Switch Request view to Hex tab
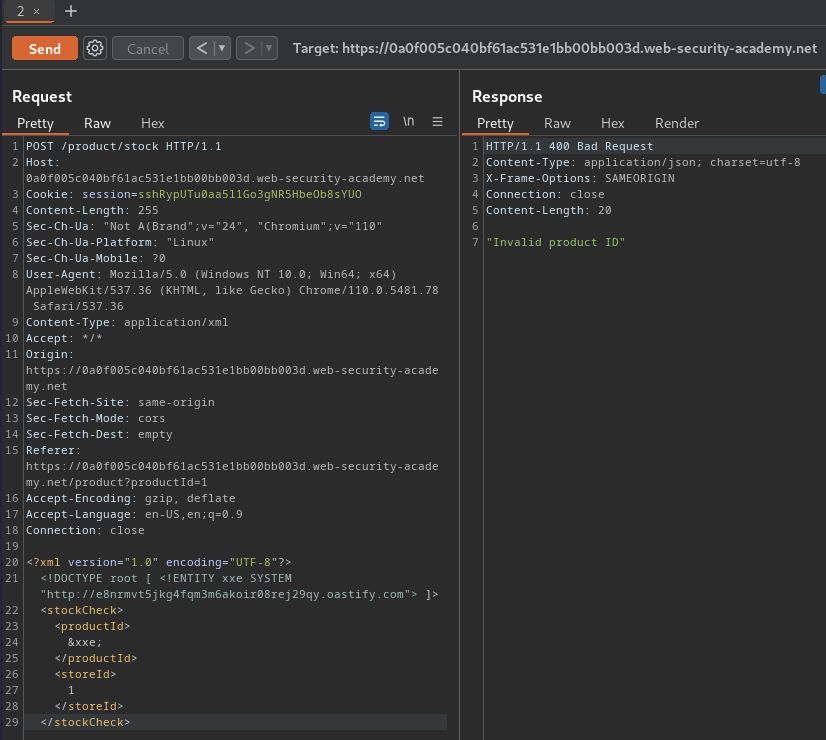This screenshot has width=826, height=740. [153, 123]
